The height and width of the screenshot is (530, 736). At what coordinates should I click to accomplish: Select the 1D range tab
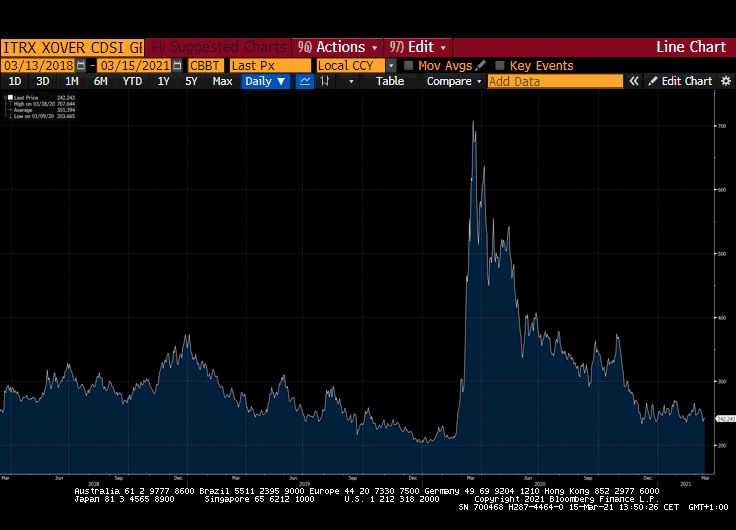point(15,81)
